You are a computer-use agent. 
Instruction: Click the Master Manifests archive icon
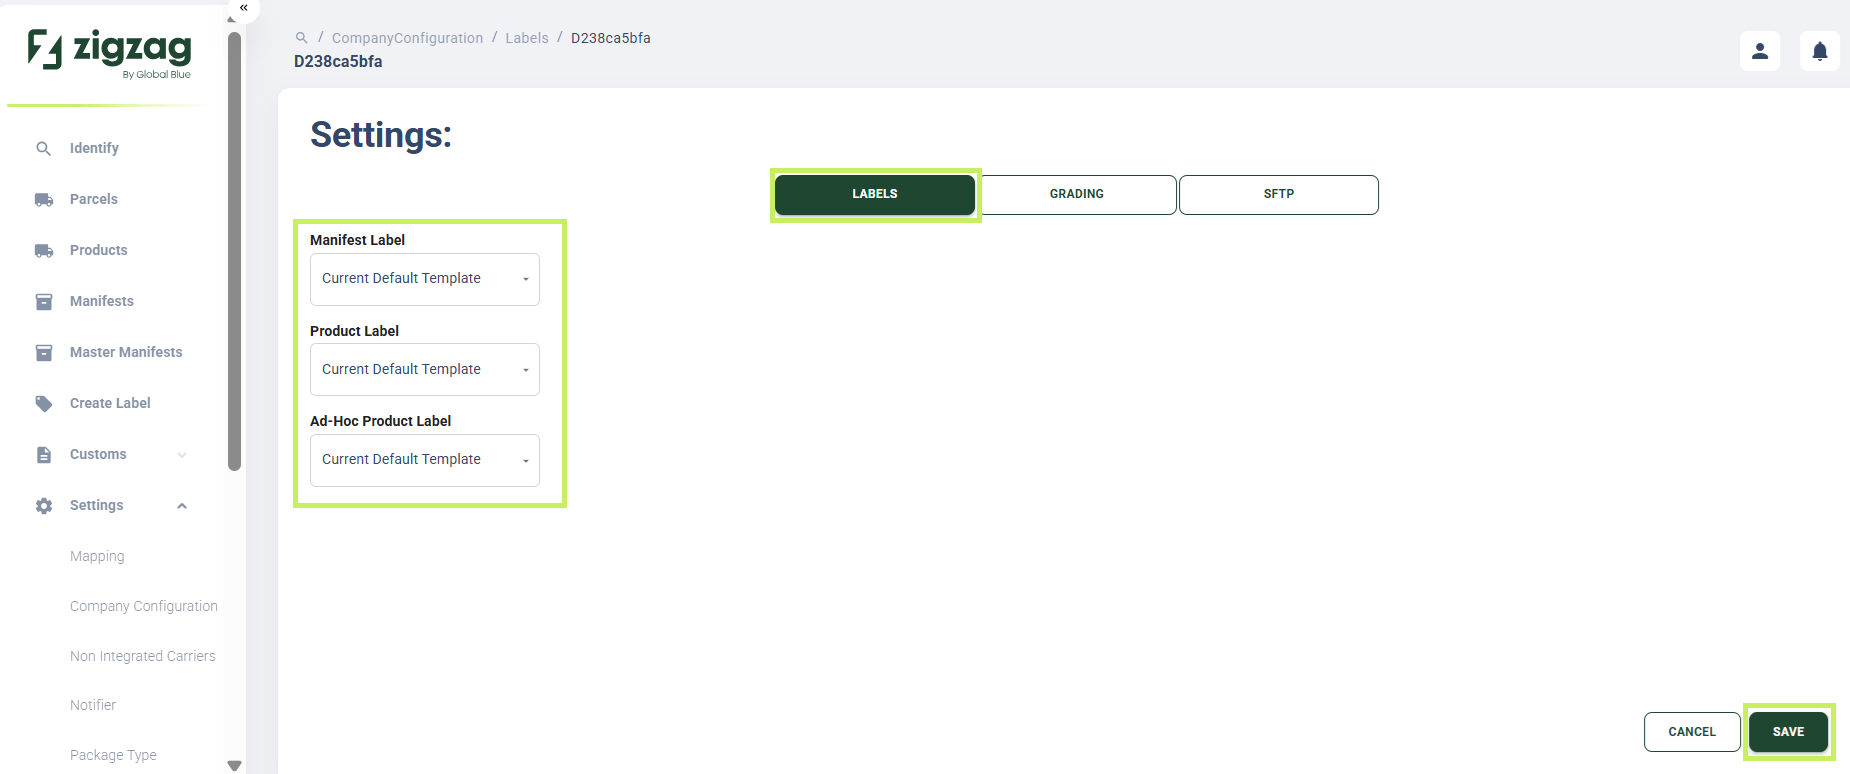point(44,352)
